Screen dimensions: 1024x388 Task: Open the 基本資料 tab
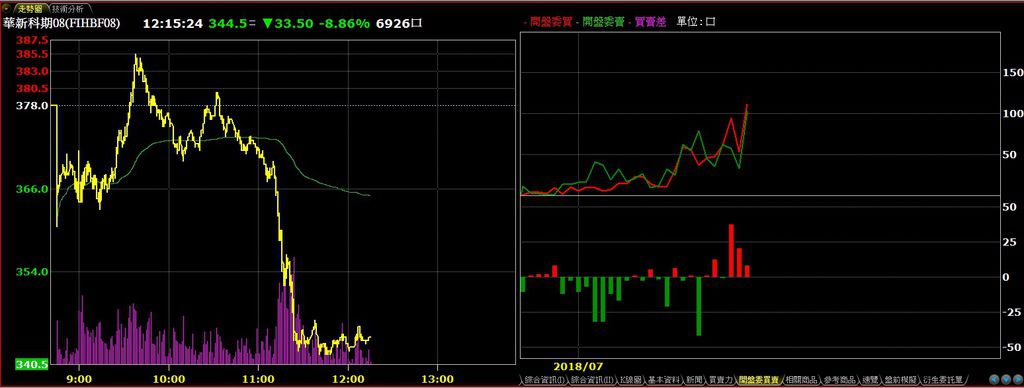click(x=665, y=380)
